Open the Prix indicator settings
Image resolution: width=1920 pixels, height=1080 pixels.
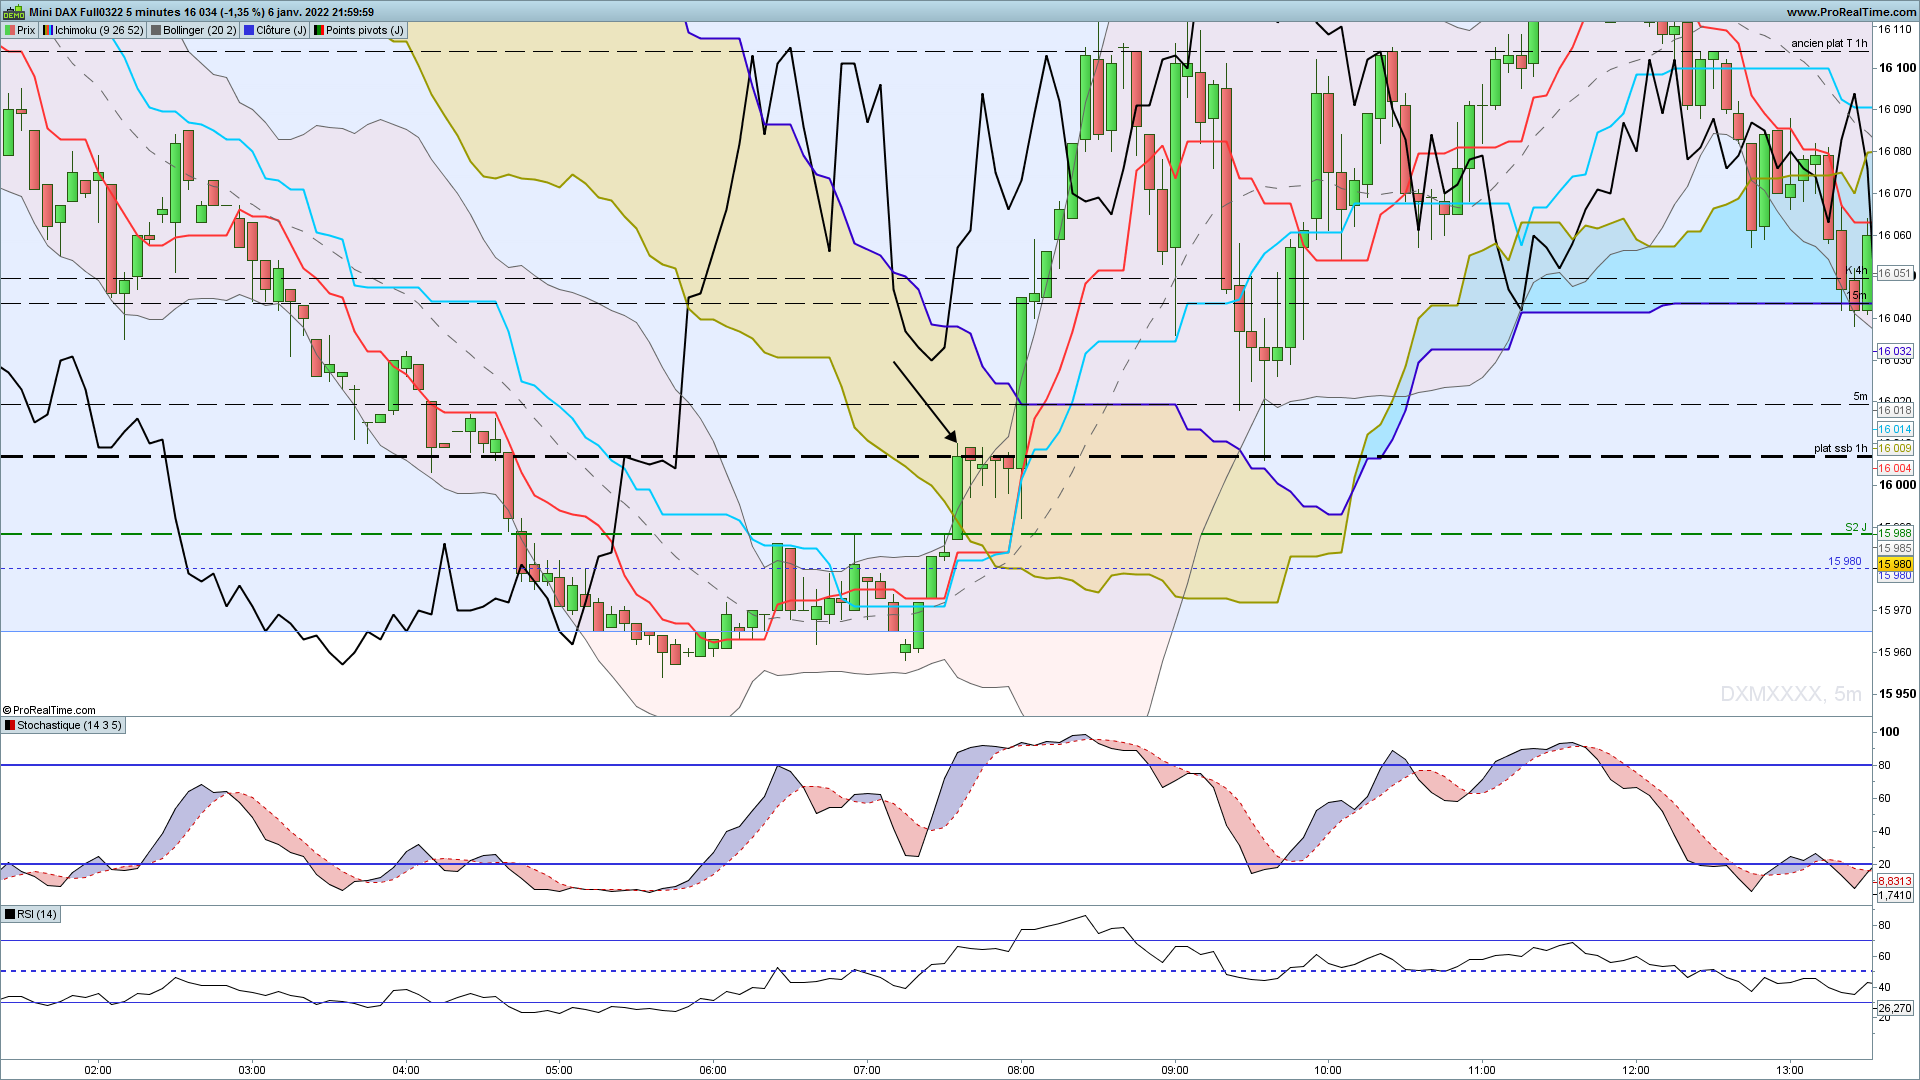click(20, 30)
